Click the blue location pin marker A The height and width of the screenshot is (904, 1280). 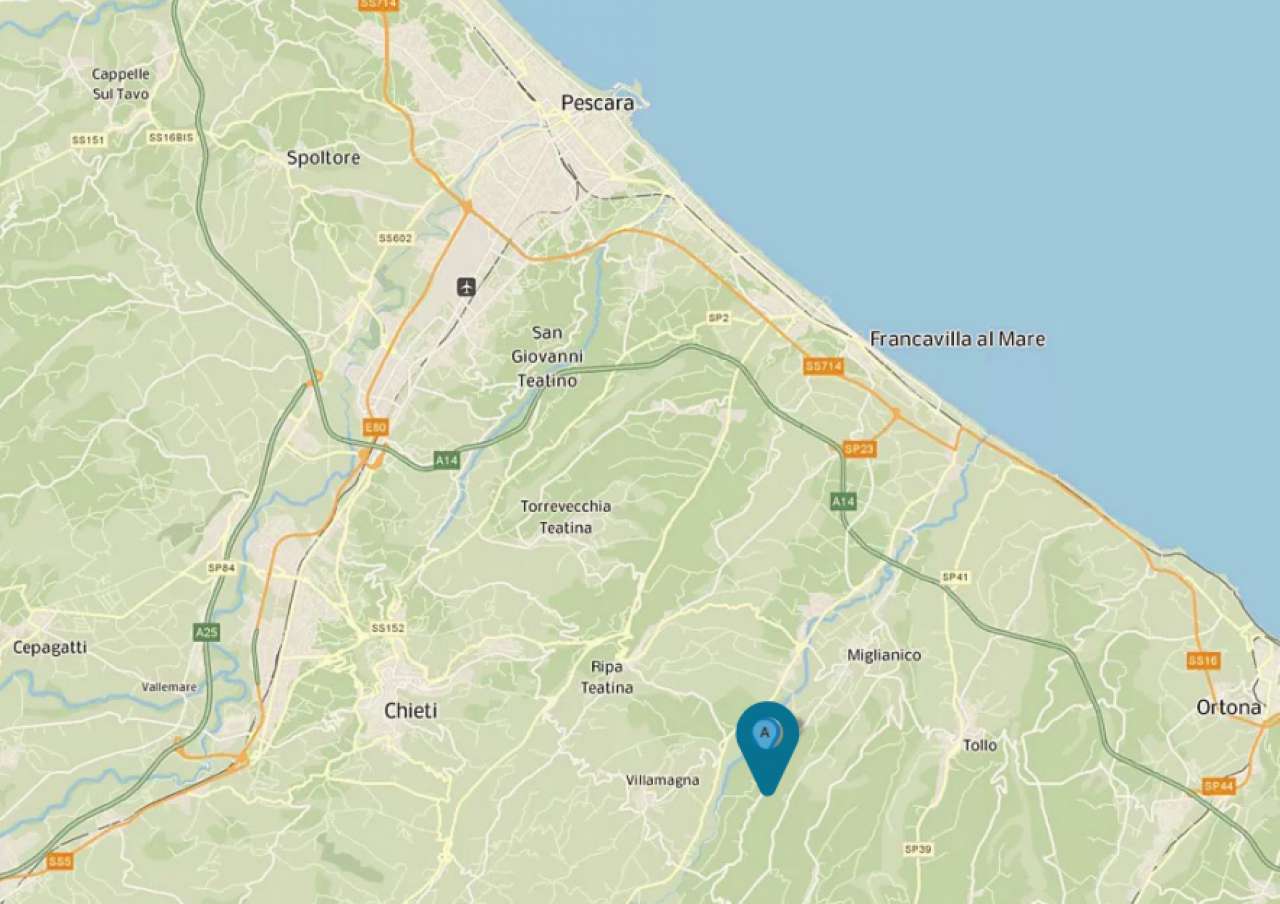pos(767,746)
